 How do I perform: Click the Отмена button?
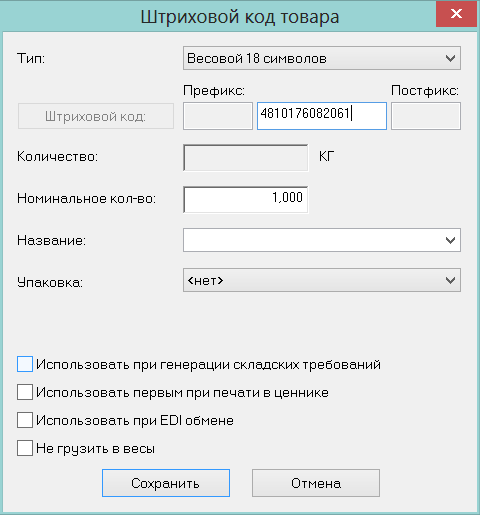(x=316, y=483)
